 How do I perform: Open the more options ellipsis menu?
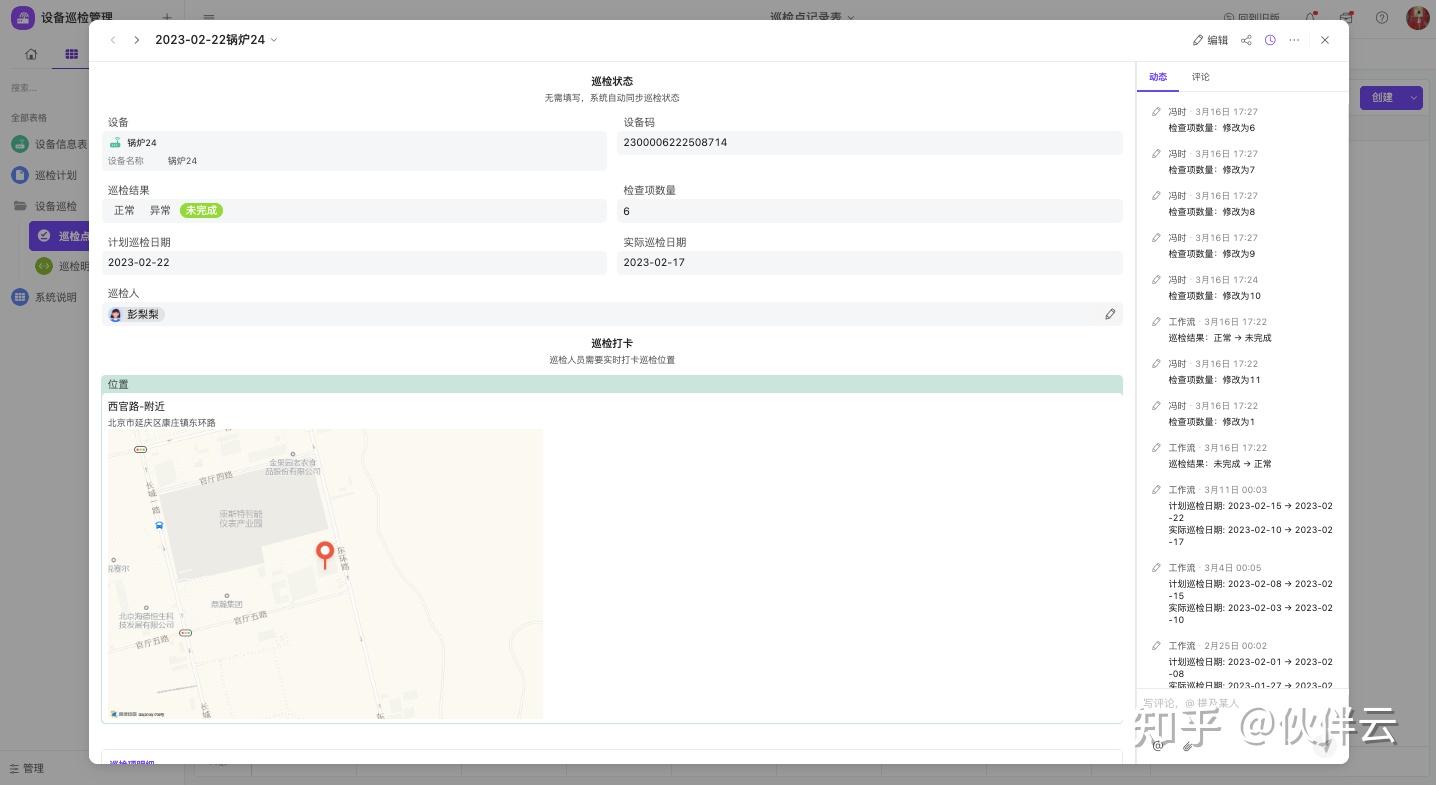(x=1294, y=40)
